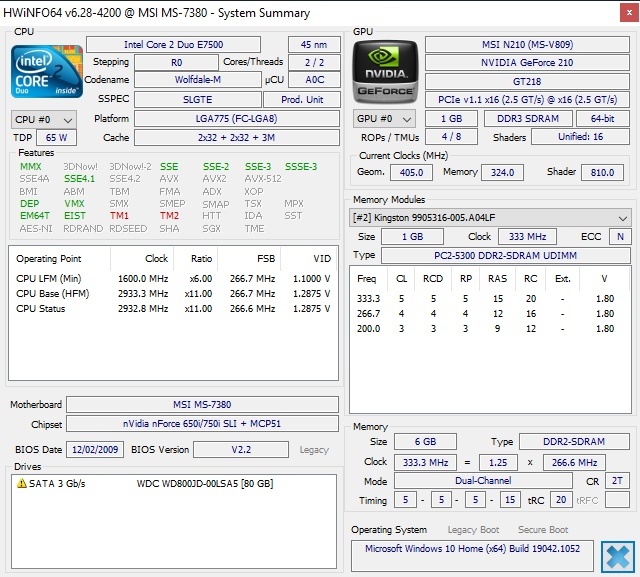The height and width of the screenshot is (577, 640).
Task: Click the Windows 10 Home operating system field
Action: pyautogui.click(x=472, y=556)
